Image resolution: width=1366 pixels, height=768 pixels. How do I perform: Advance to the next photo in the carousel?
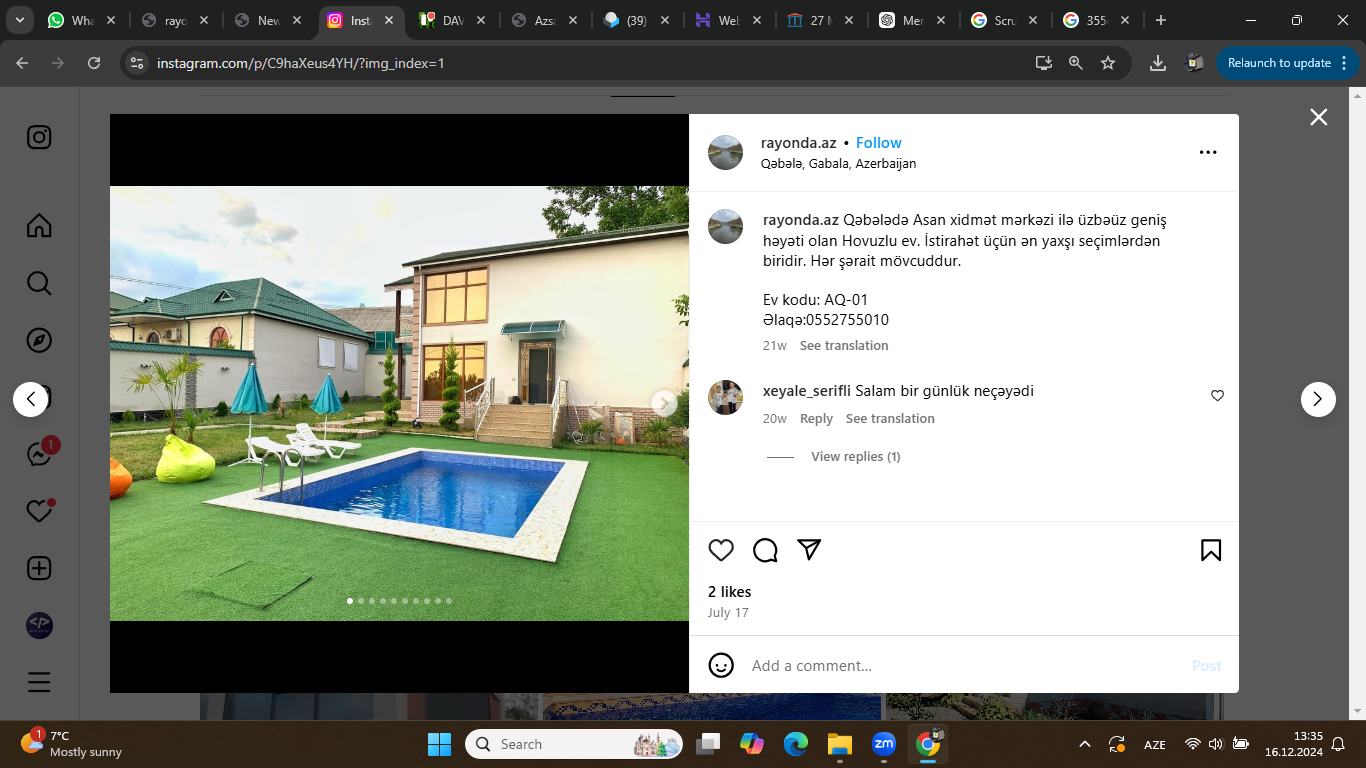(663, 403)
